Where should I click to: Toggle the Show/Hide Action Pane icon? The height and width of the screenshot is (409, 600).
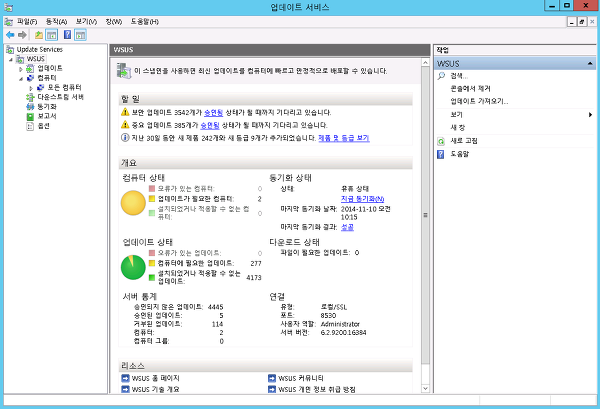(x=80, y=35)
